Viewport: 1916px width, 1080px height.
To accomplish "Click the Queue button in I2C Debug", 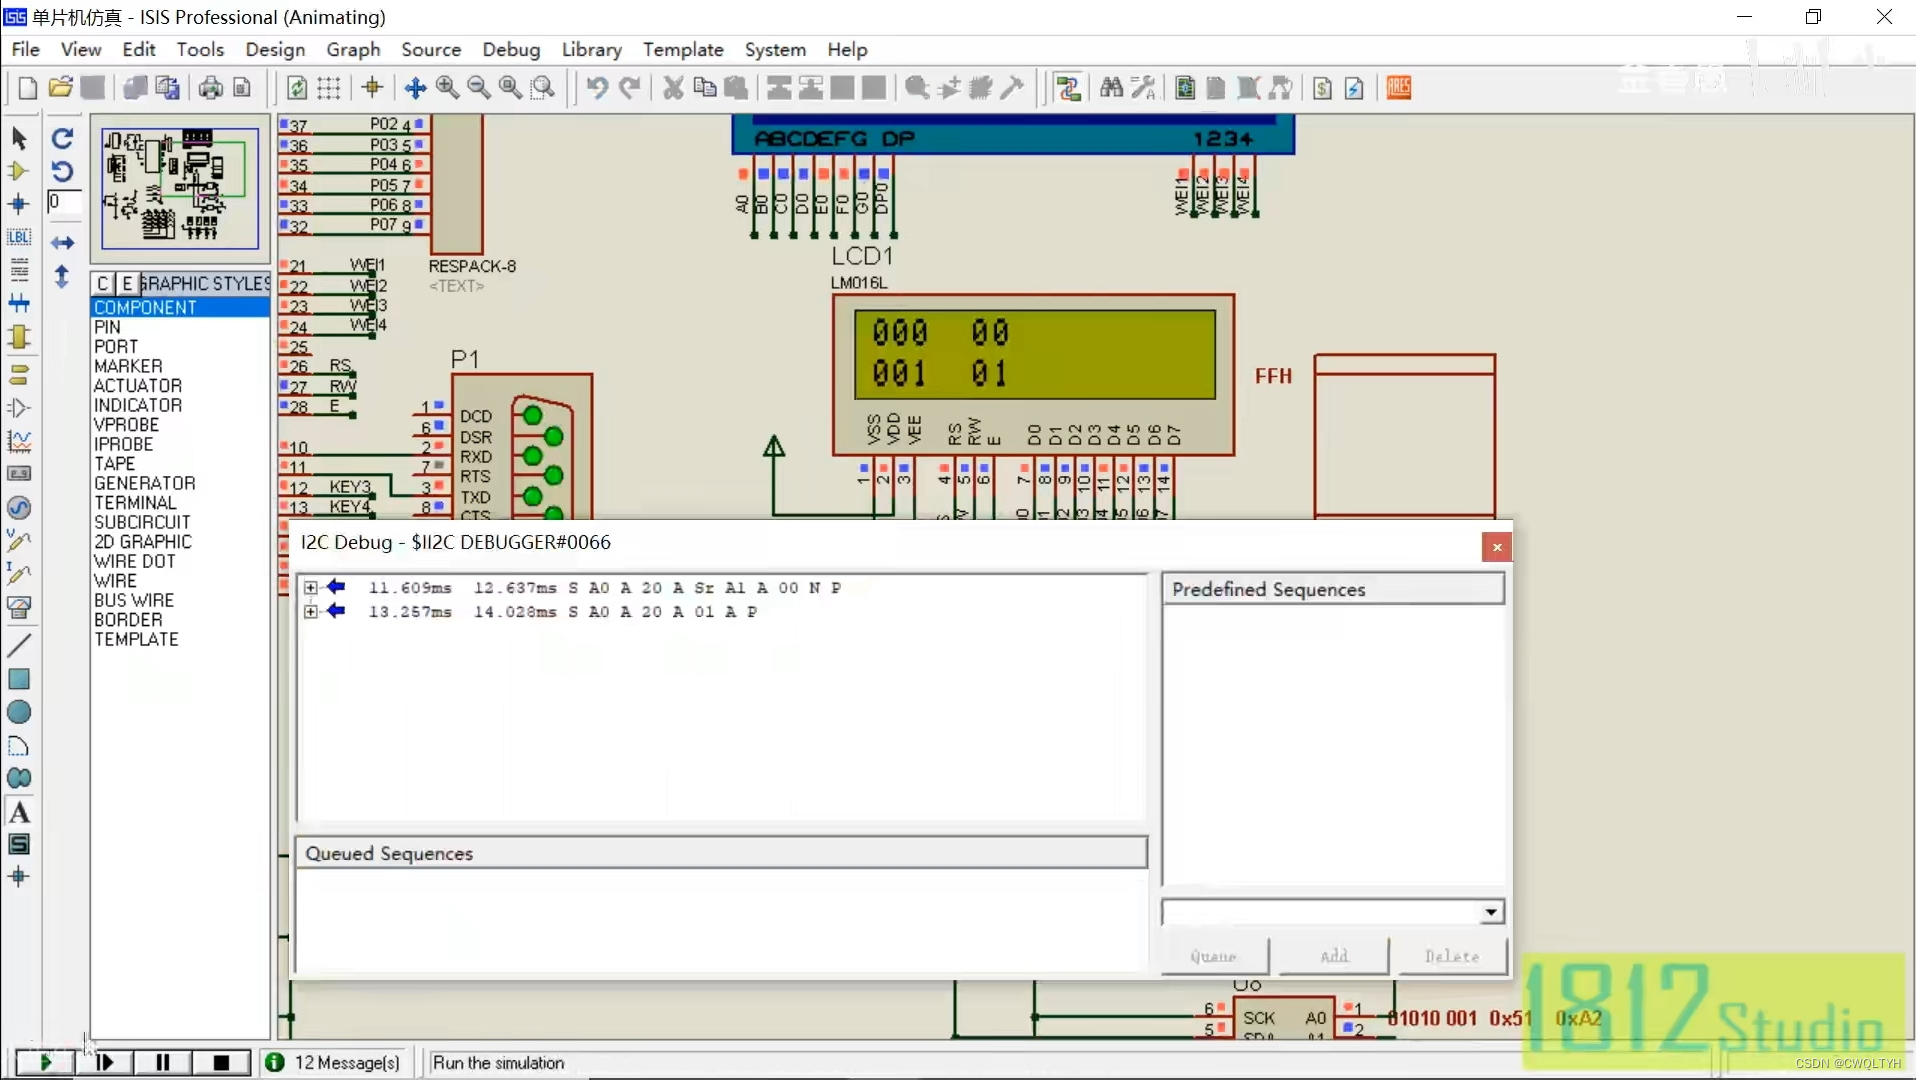I will coord(1214,956).
